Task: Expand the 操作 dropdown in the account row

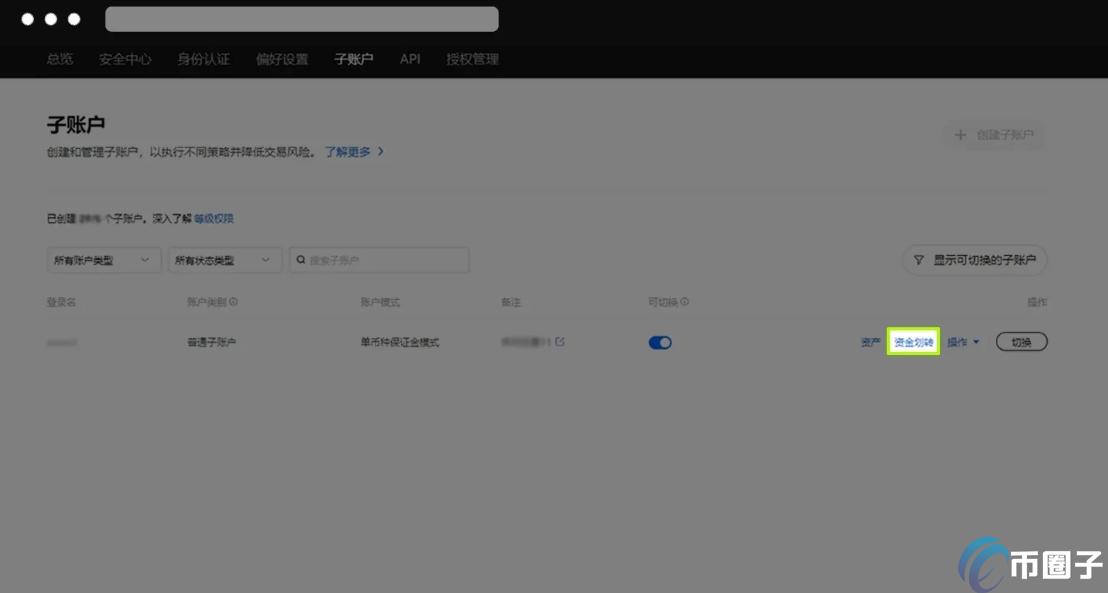Action: [x=961, y=341]
